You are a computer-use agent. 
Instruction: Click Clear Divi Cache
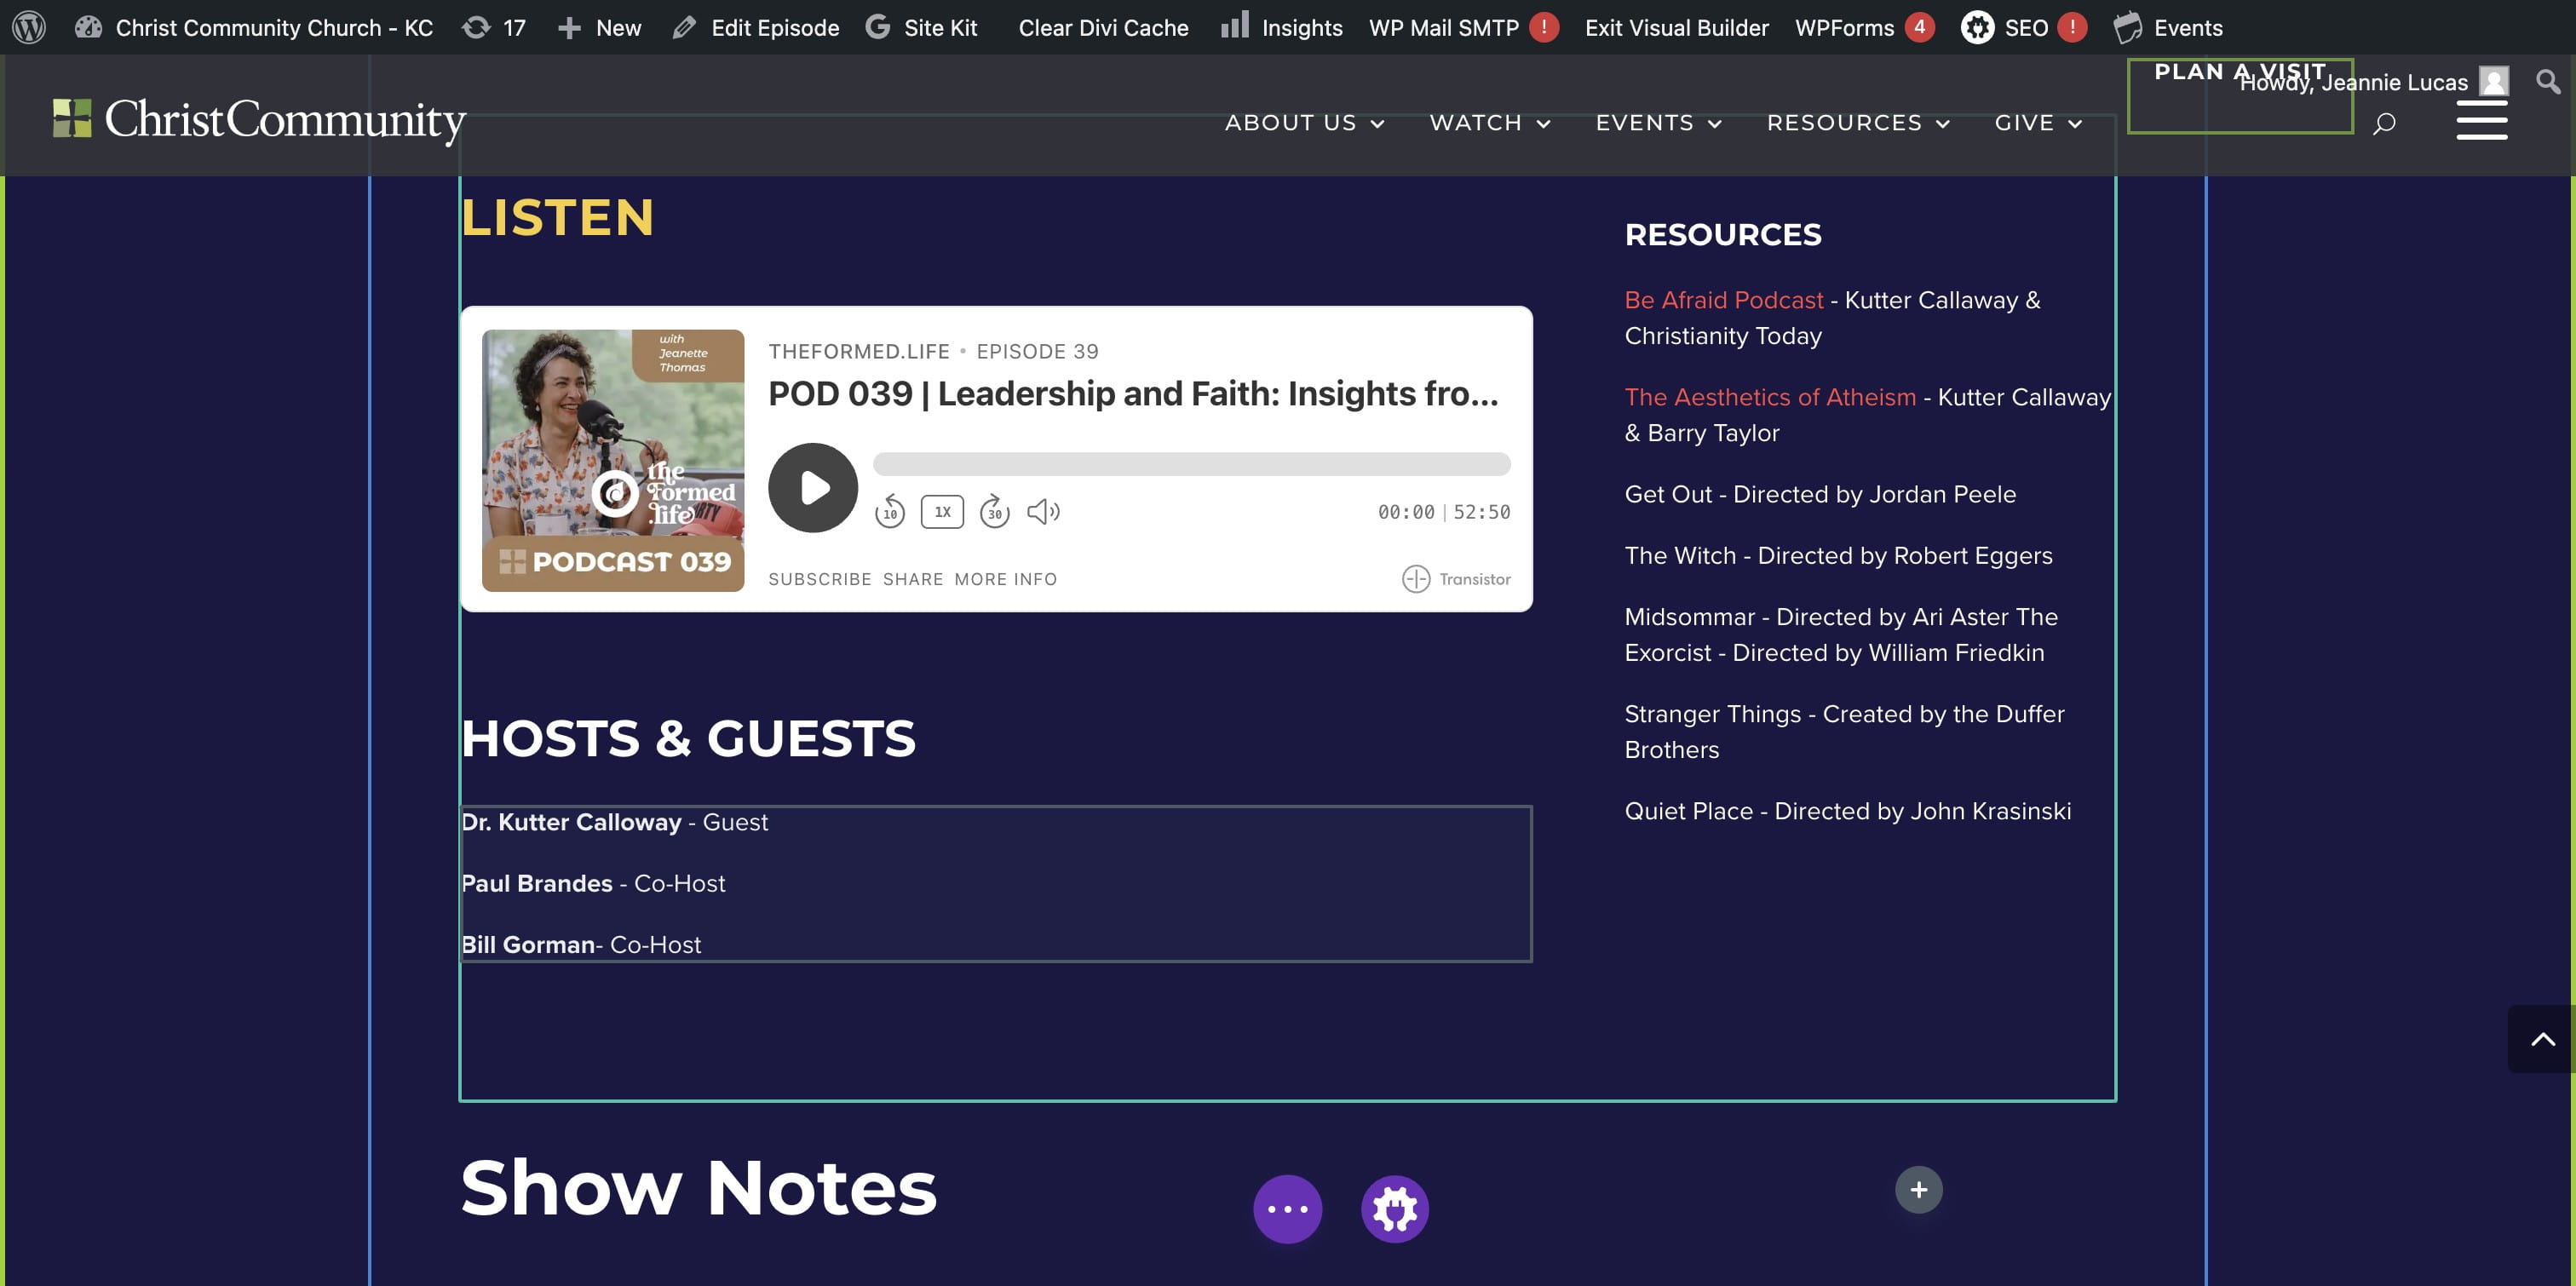1103,27
